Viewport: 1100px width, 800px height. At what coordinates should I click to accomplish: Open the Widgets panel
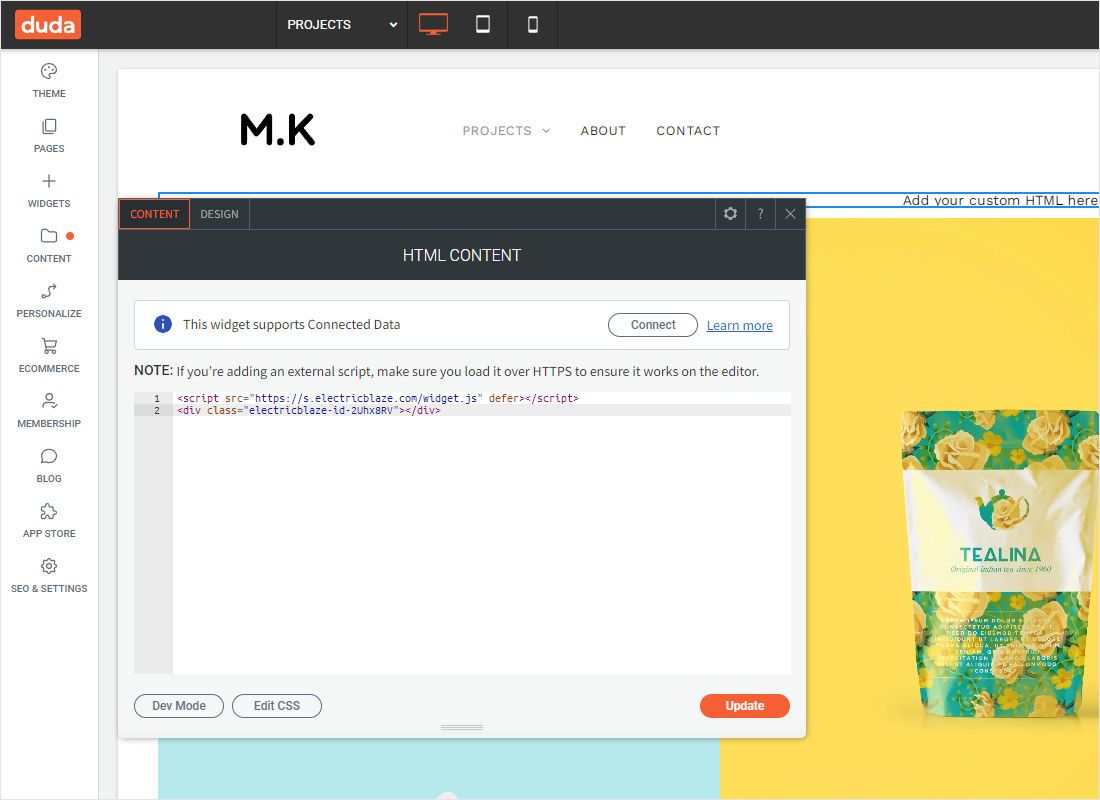tap(49, 191)
